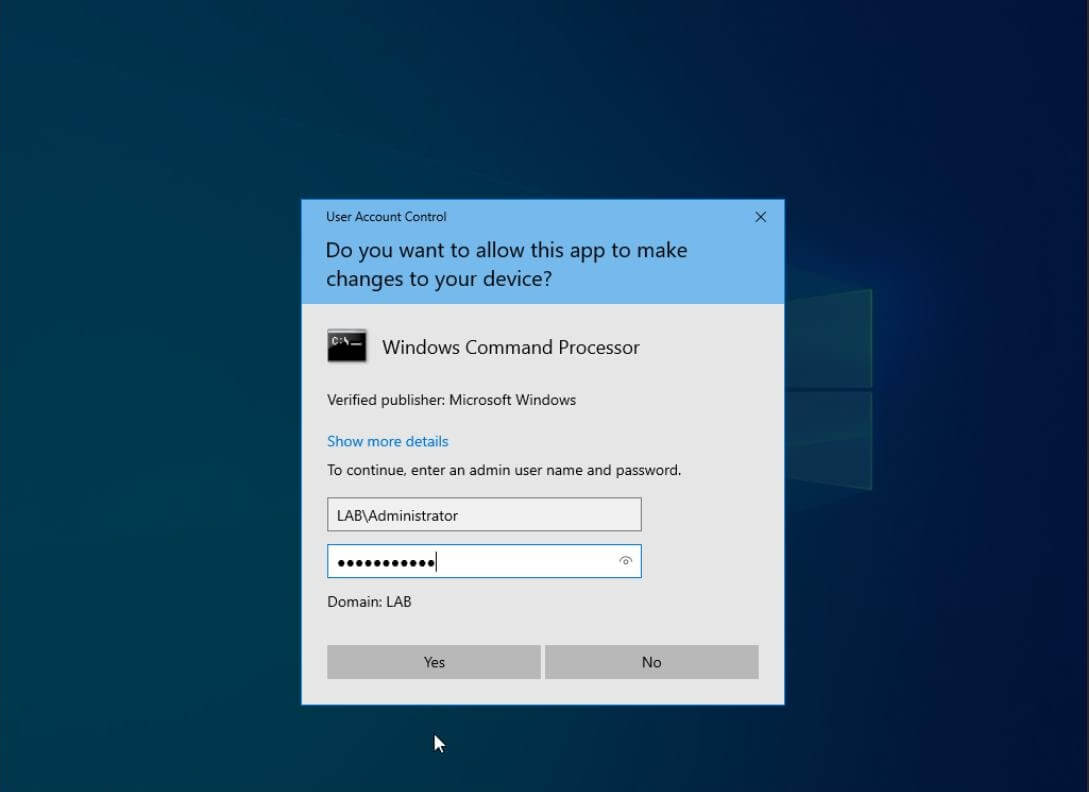
Task: Close the User Account Control dialog
Action: tap(760, 217)
